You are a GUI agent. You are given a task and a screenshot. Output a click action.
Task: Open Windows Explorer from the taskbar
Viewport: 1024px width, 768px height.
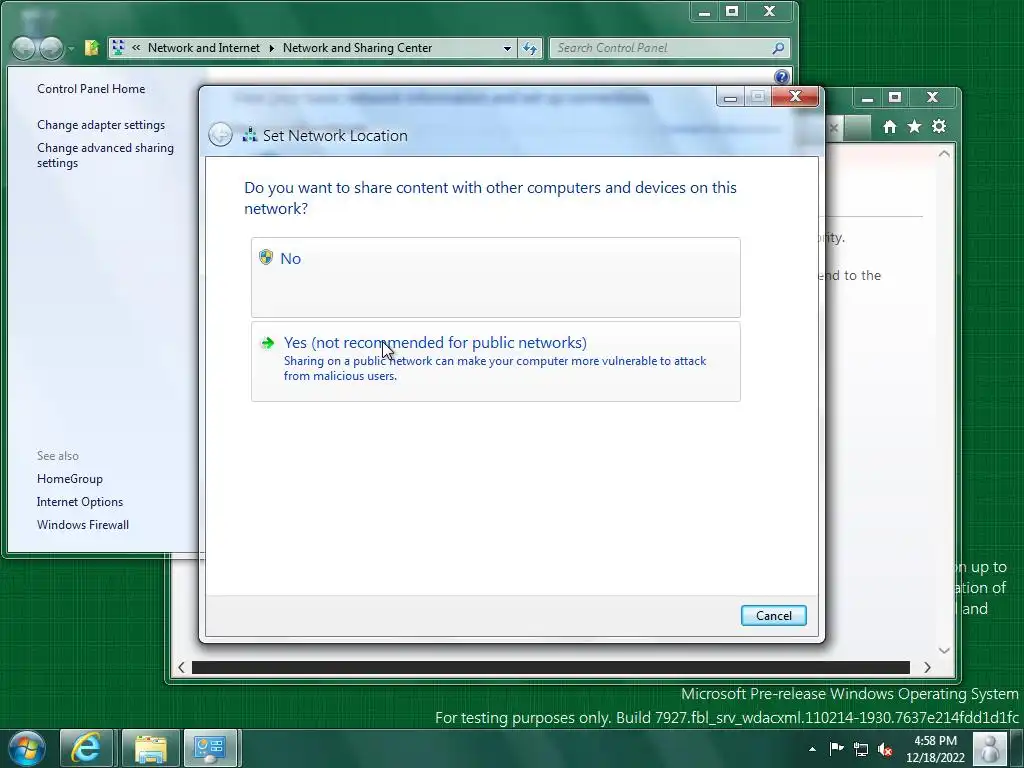tap(151, 748)
